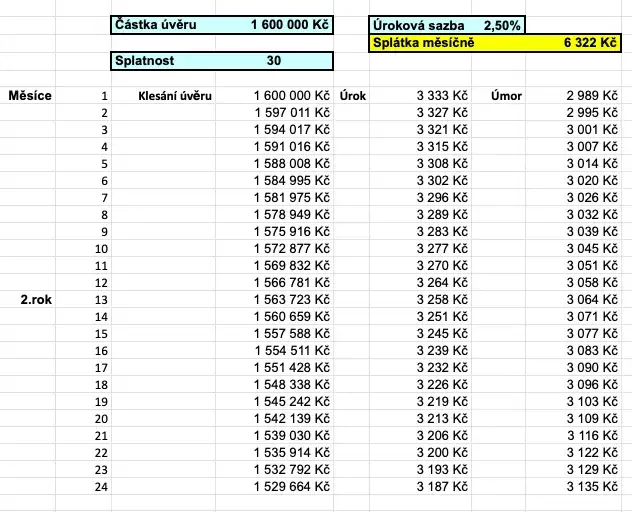Click the Úroková sazba label
The height and width of the screenshot is (512, 632).
(418, 26)
